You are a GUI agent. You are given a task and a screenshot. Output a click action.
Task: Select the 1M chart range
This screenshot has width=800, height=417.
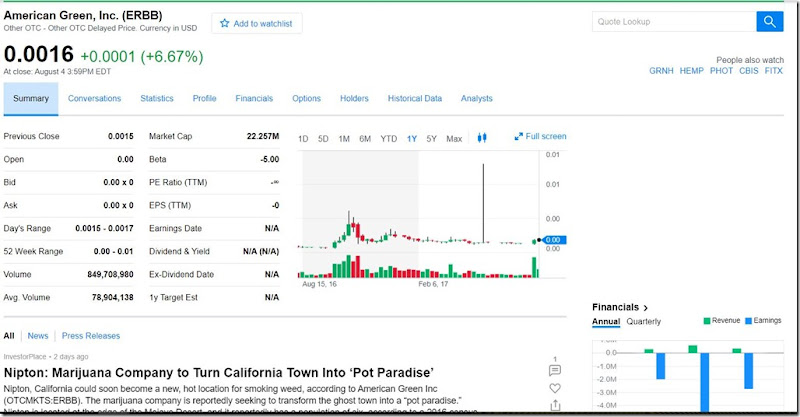(344, 139)
